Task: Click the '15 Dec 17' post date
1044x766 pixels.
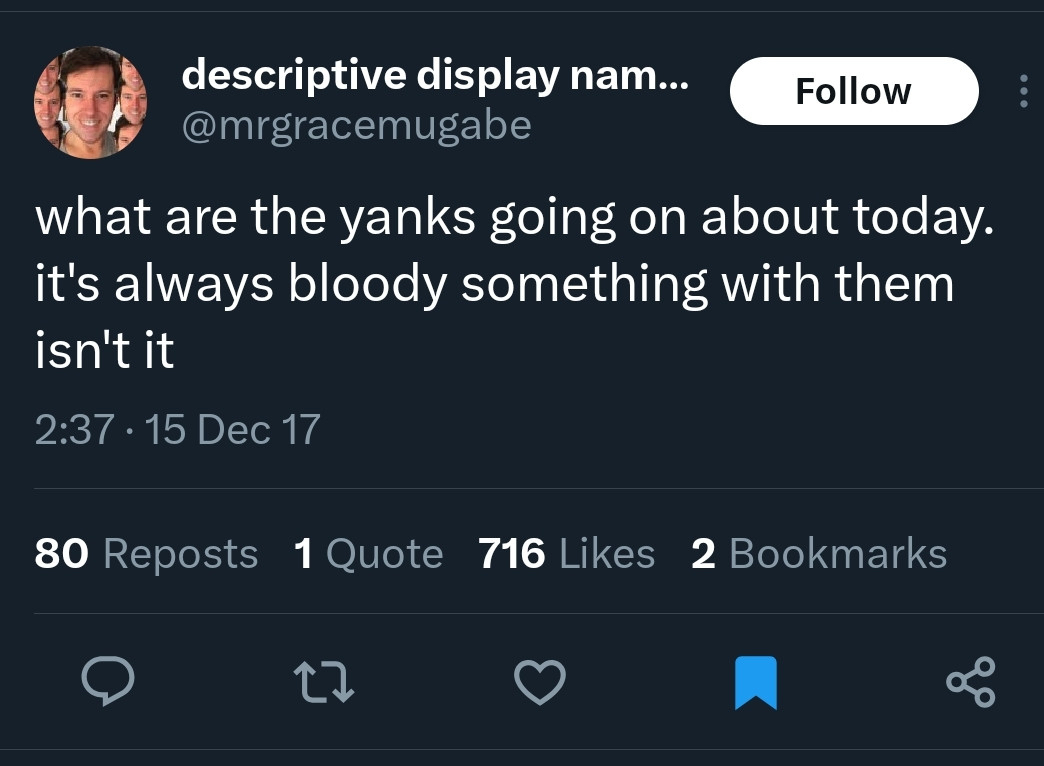Action: coord(232,430)
